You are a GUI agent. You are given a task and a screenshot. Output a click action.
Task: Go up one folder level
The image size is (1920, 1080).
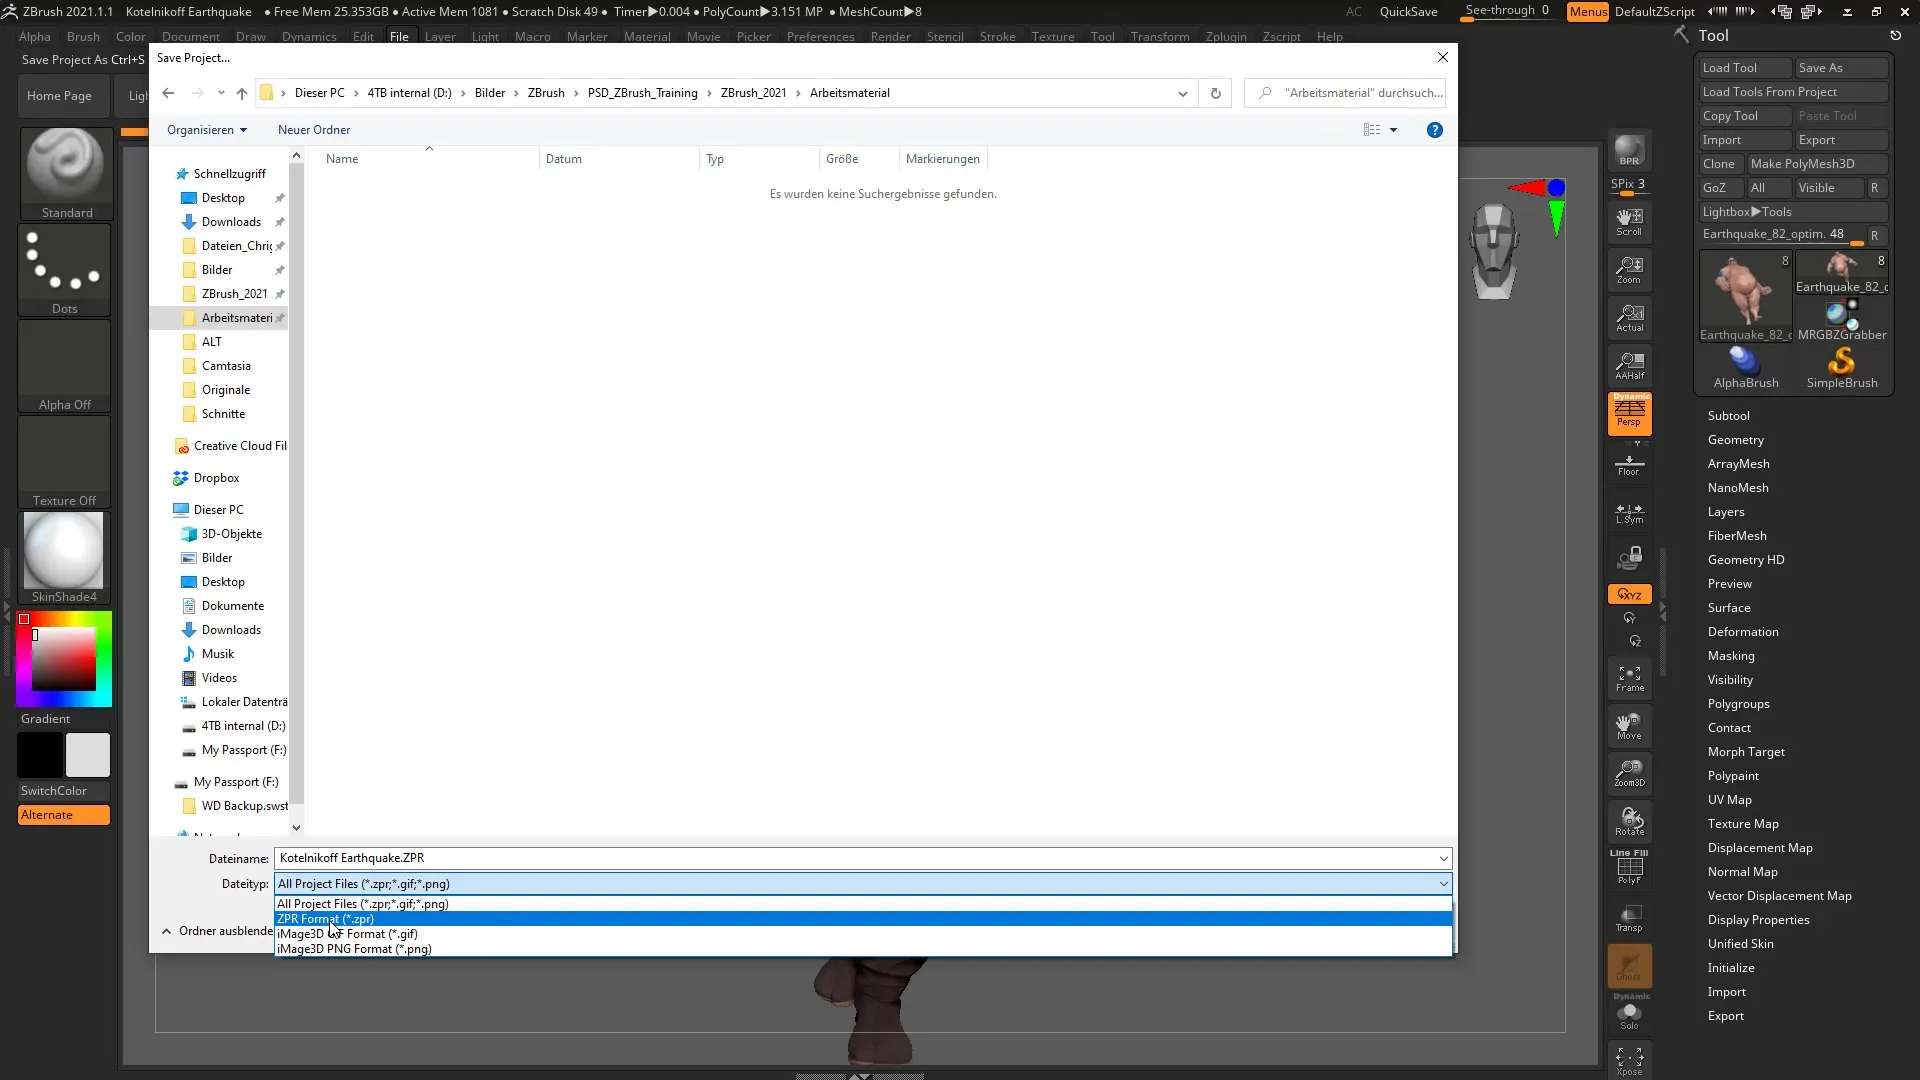pyautogui.click(x=241, y=93)
